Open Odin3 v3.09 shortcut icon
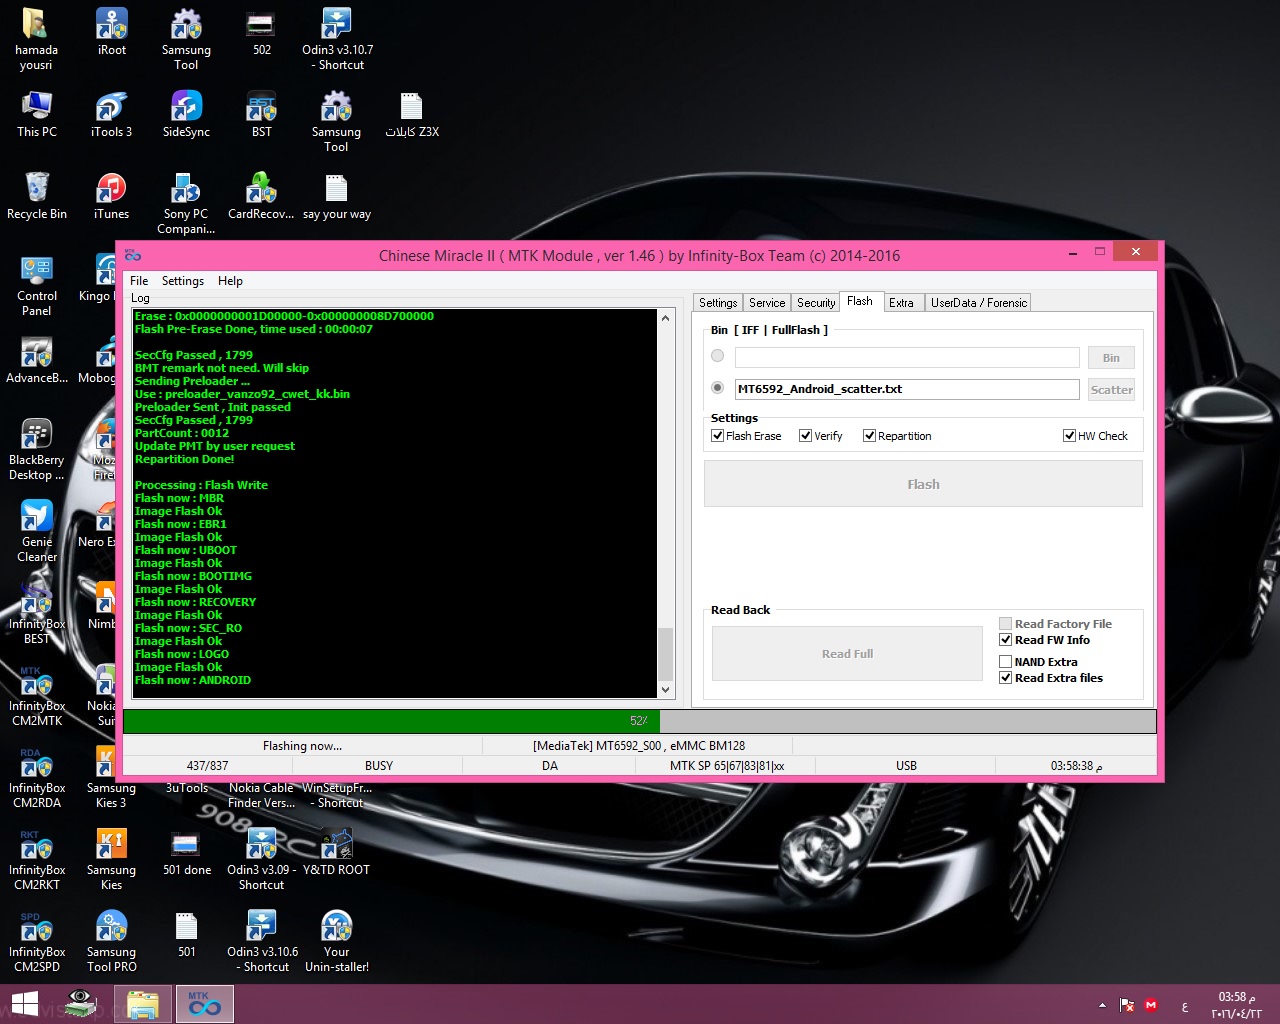1280x1024 pixels. pyautogui.click(x=261, y=859)
